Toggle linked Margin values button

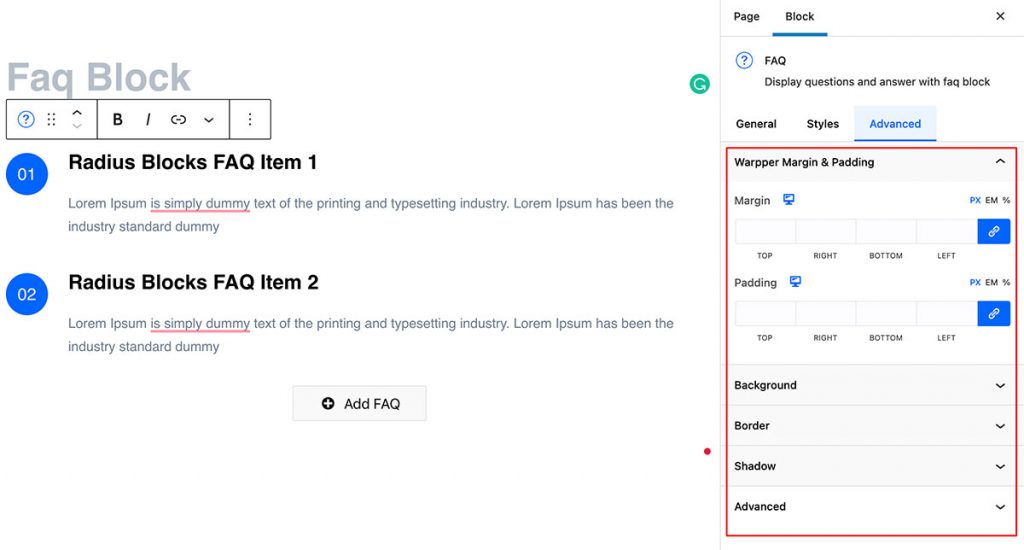tap(993, 231)
